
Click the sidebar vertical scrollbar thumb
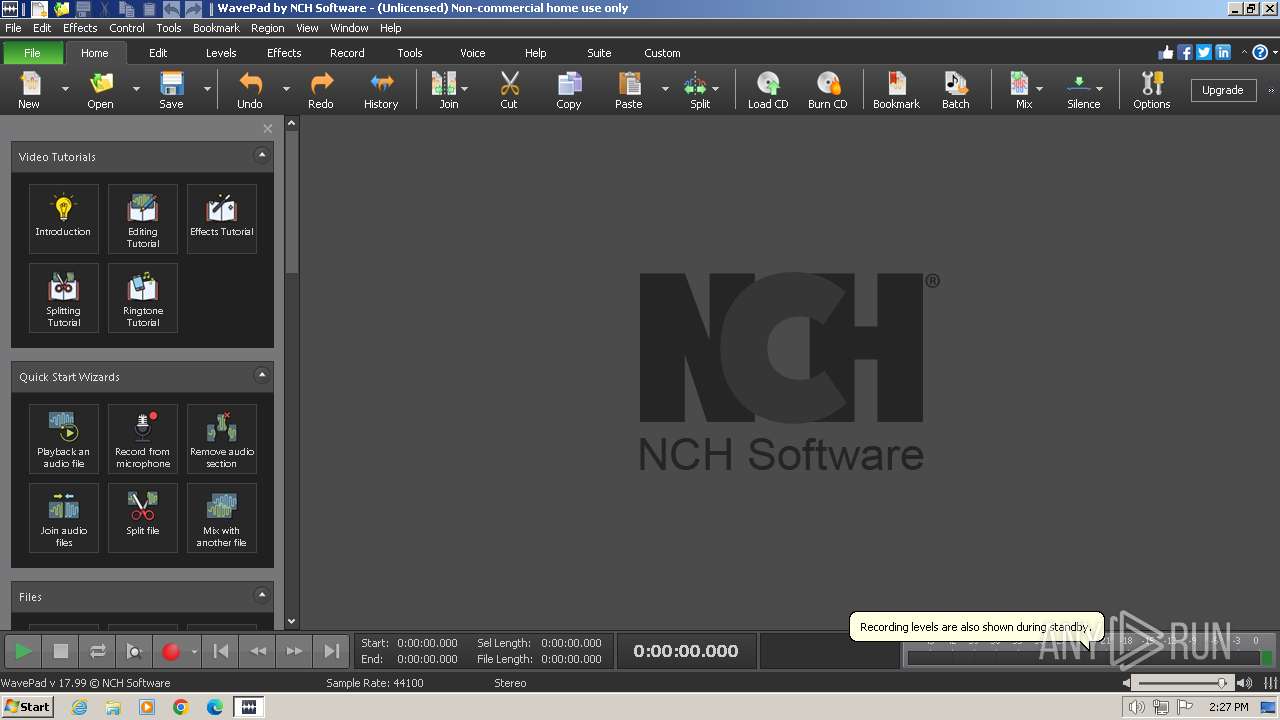pyautogui.click(x=292, y=203)
